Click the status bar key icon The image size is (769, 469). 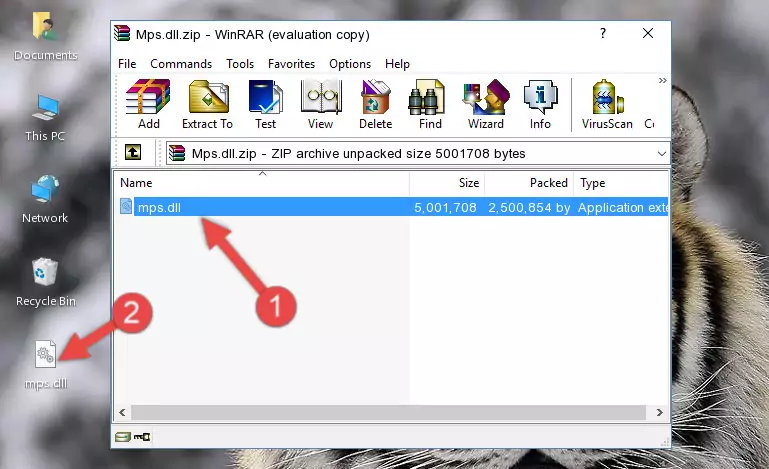pyautogui.click(x=142, y=437)
